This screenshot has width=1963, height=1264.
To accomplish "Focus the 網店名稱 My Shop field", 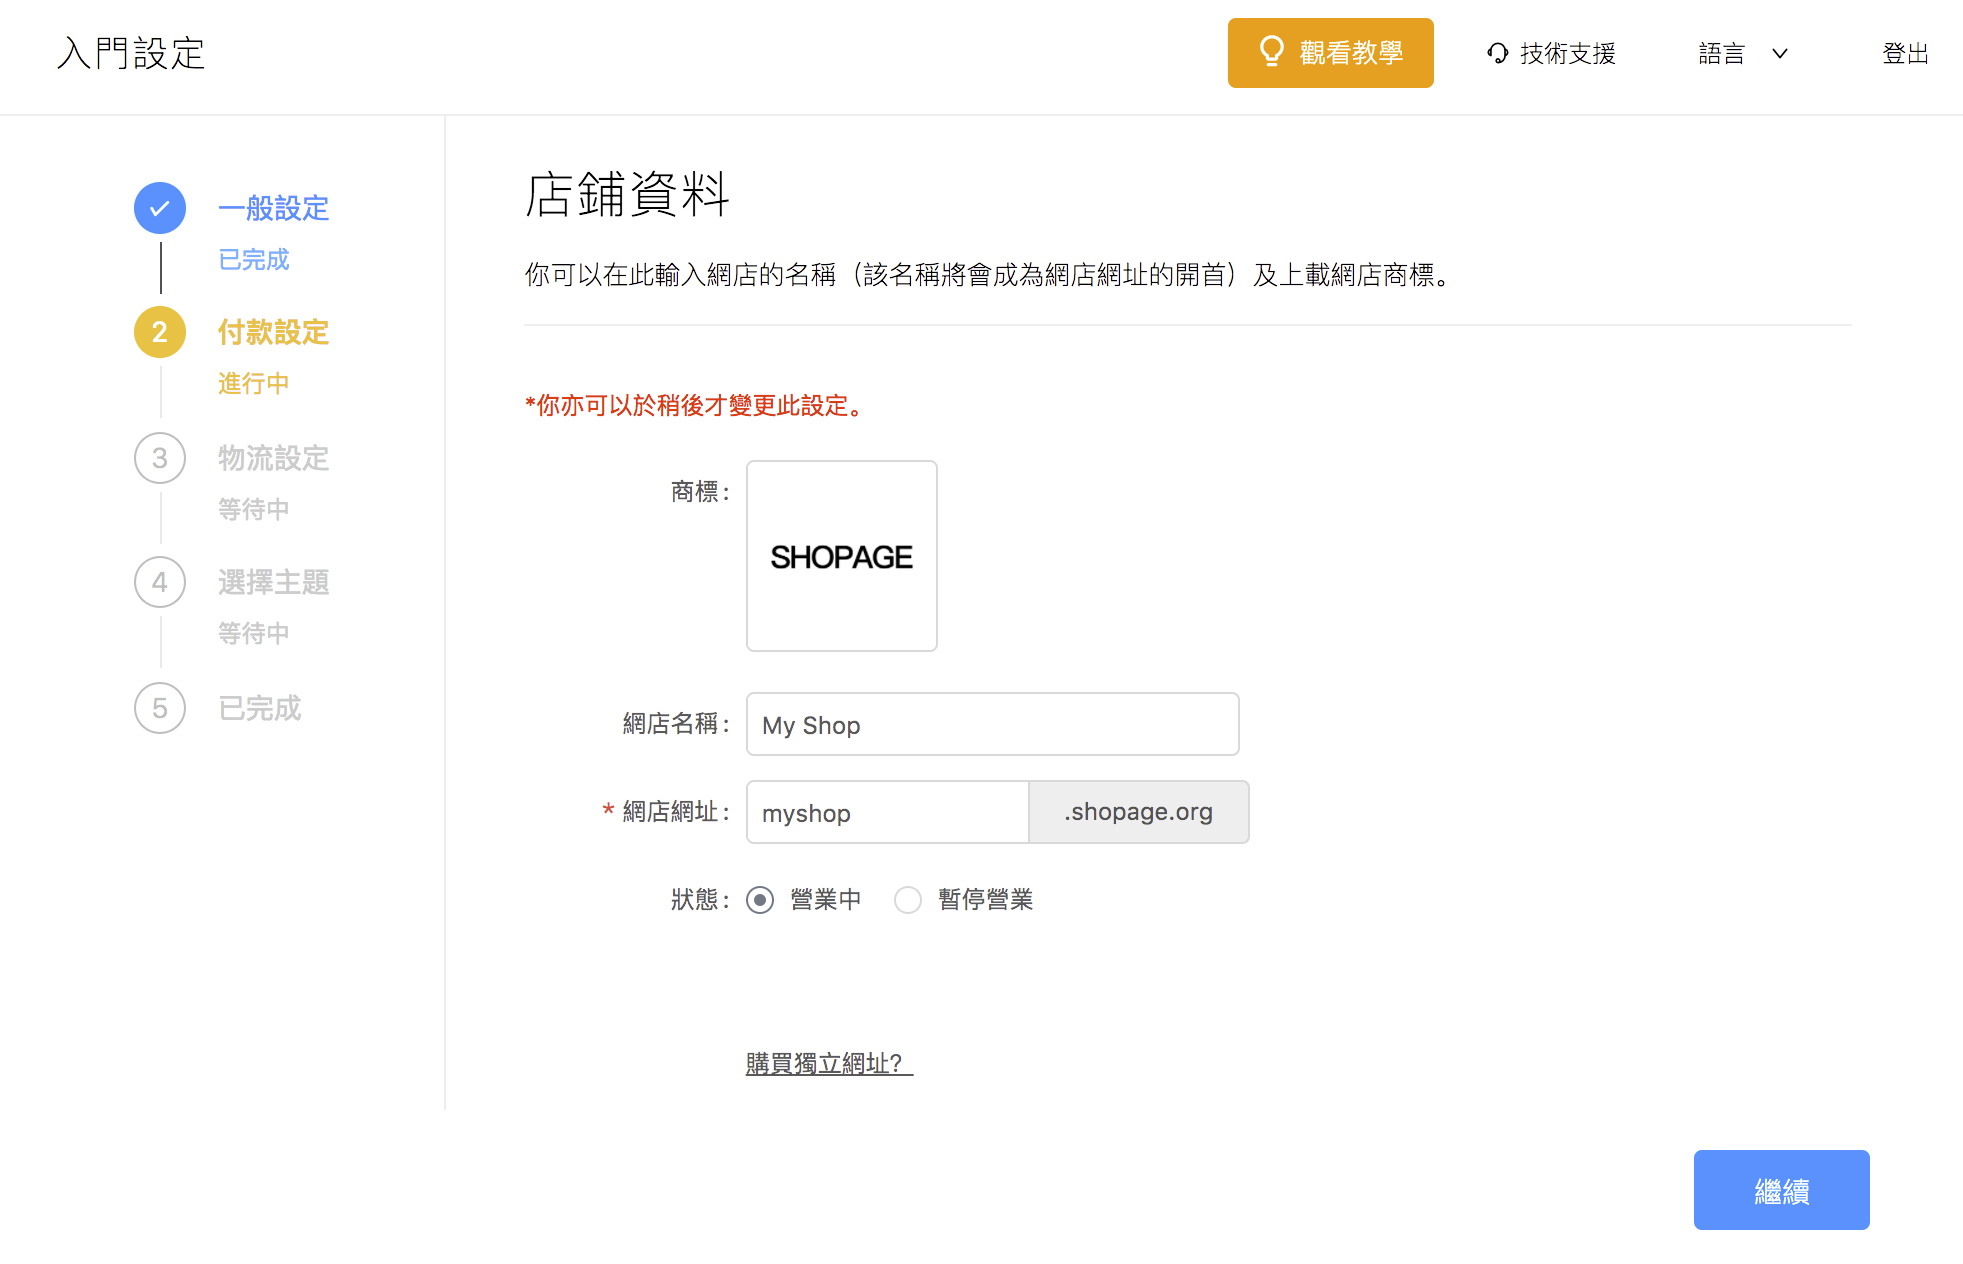I will (992, 724).
